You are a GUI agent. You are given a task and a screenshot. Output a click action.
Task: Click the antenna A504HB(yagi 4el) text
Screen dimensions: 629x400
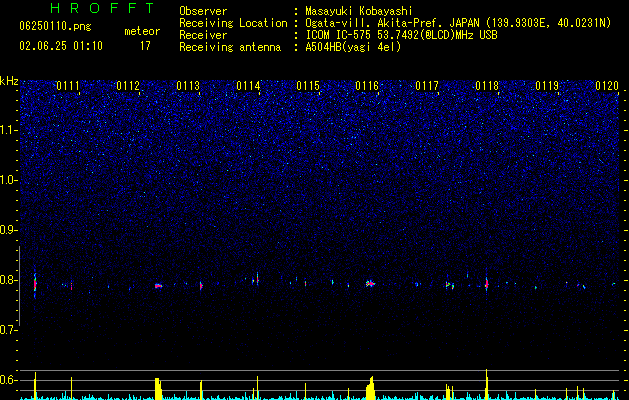(x=353, y=47)
